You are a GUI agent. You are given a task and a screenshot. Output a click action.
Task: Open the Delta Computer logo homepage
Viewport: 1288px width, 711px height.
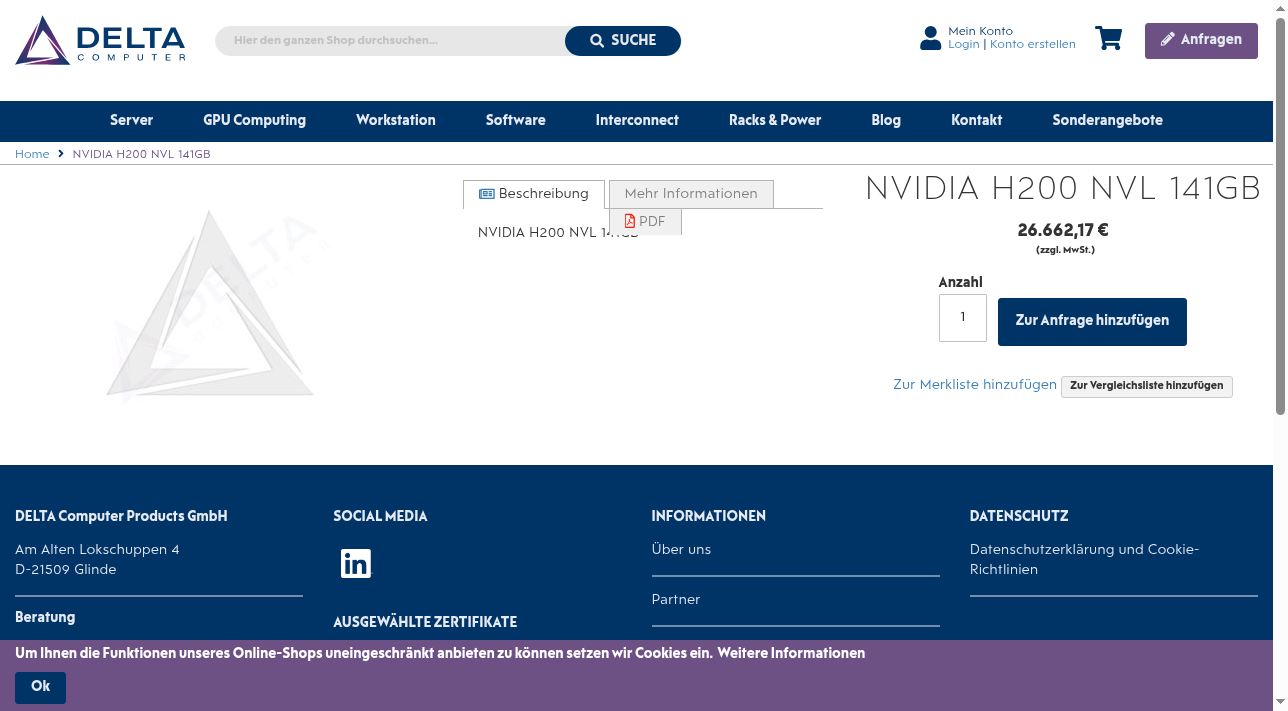100,40
